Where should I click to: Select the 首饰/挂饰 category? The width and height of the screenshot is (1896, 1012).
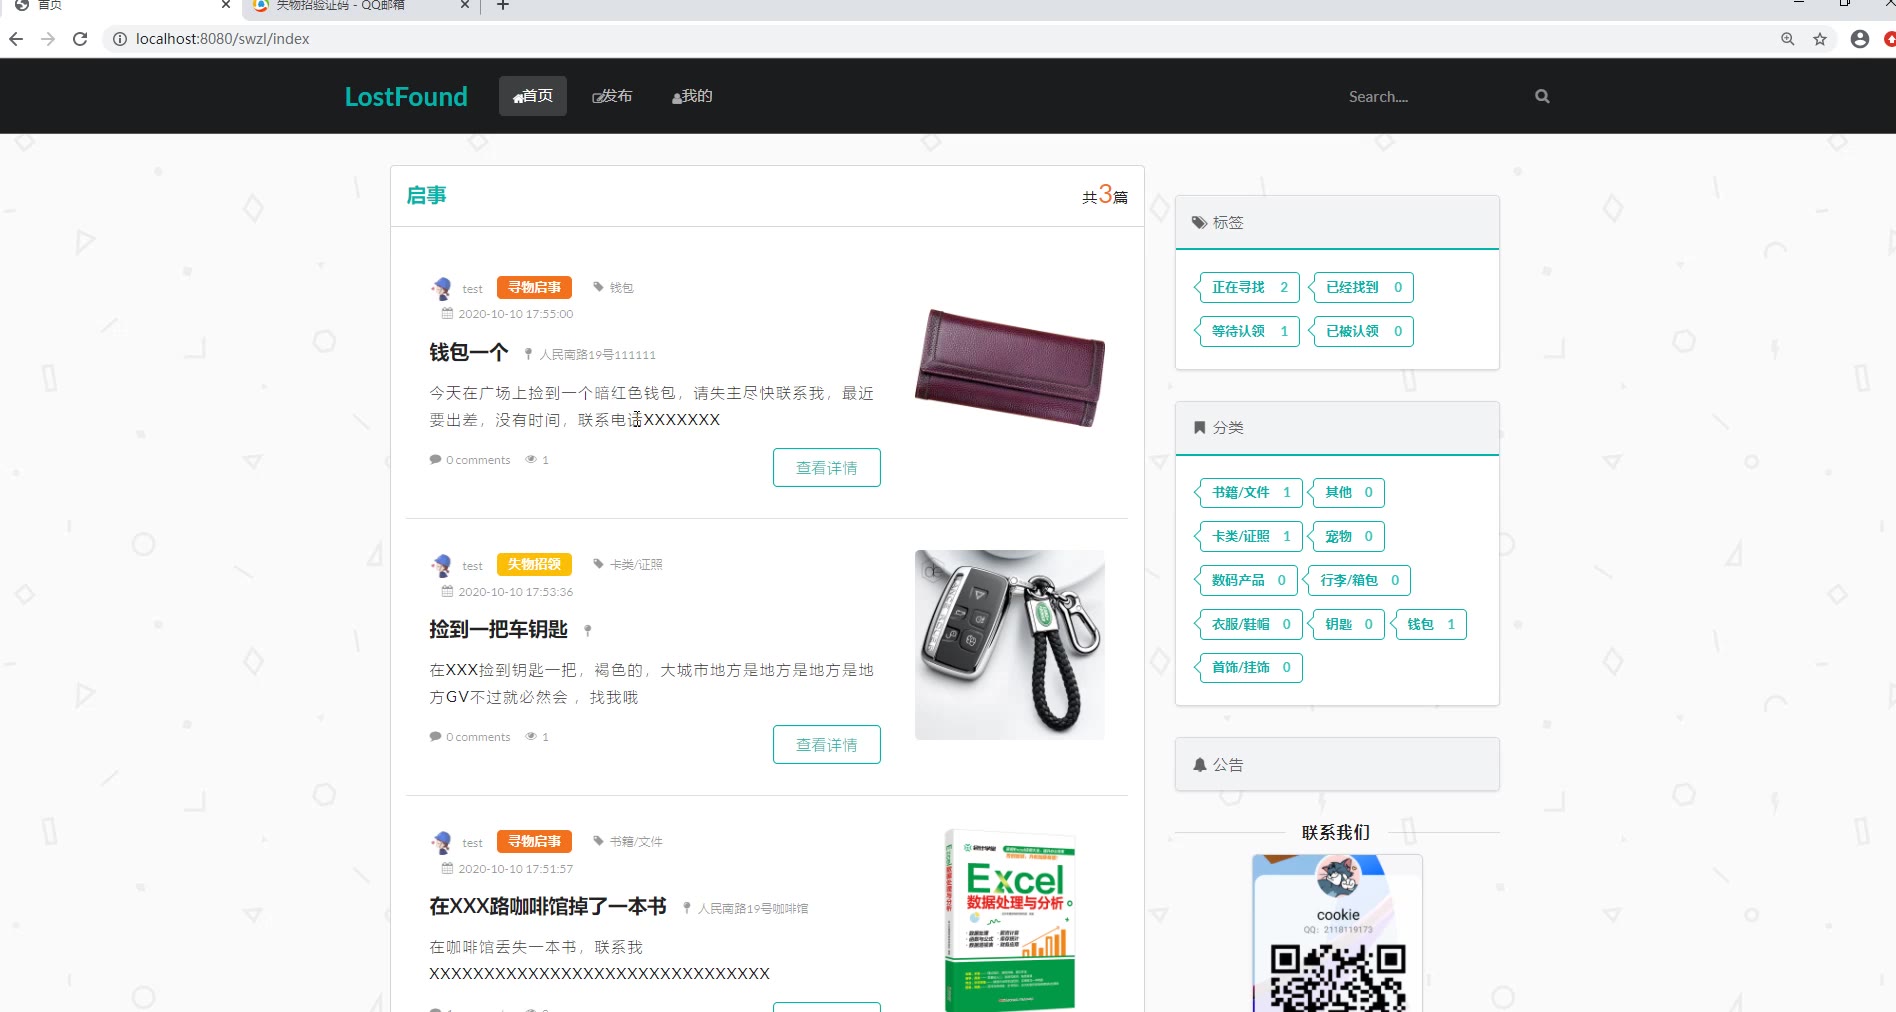(x=1249, y=667)
